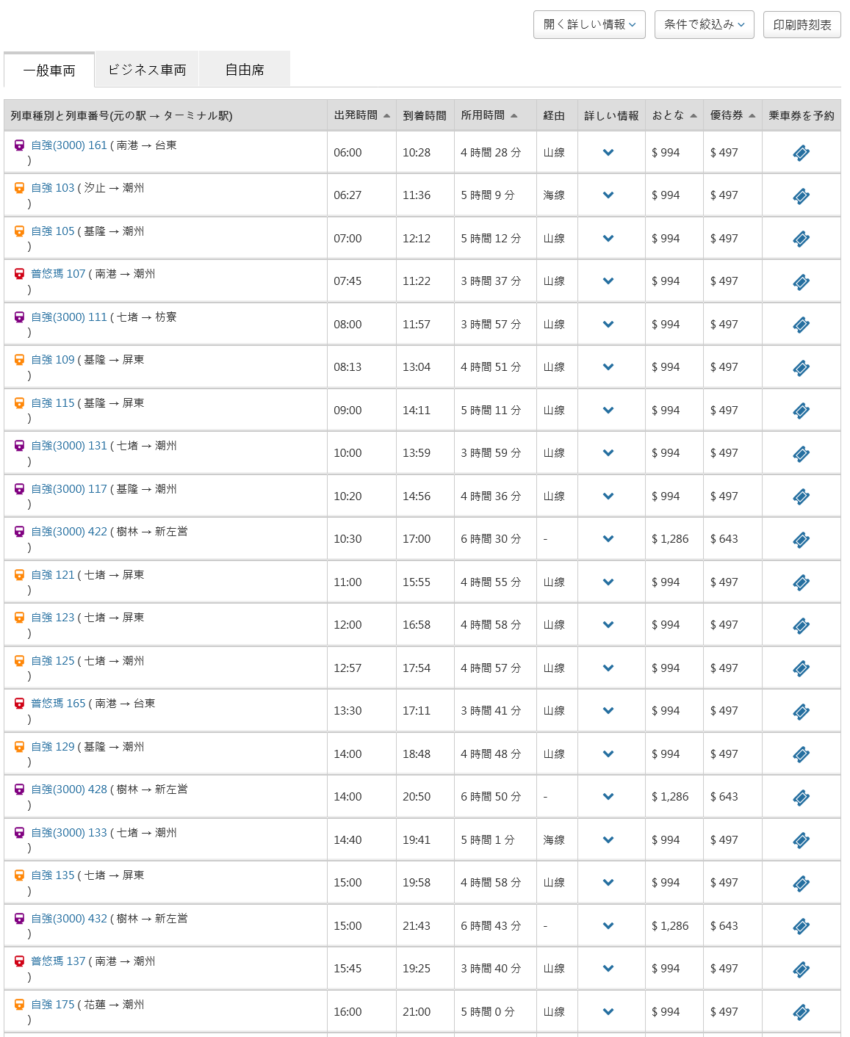The width and height of the screenshot is (850, 1037).
Task: Sort by 所用時間 column header
Action: tap(489, 116)
